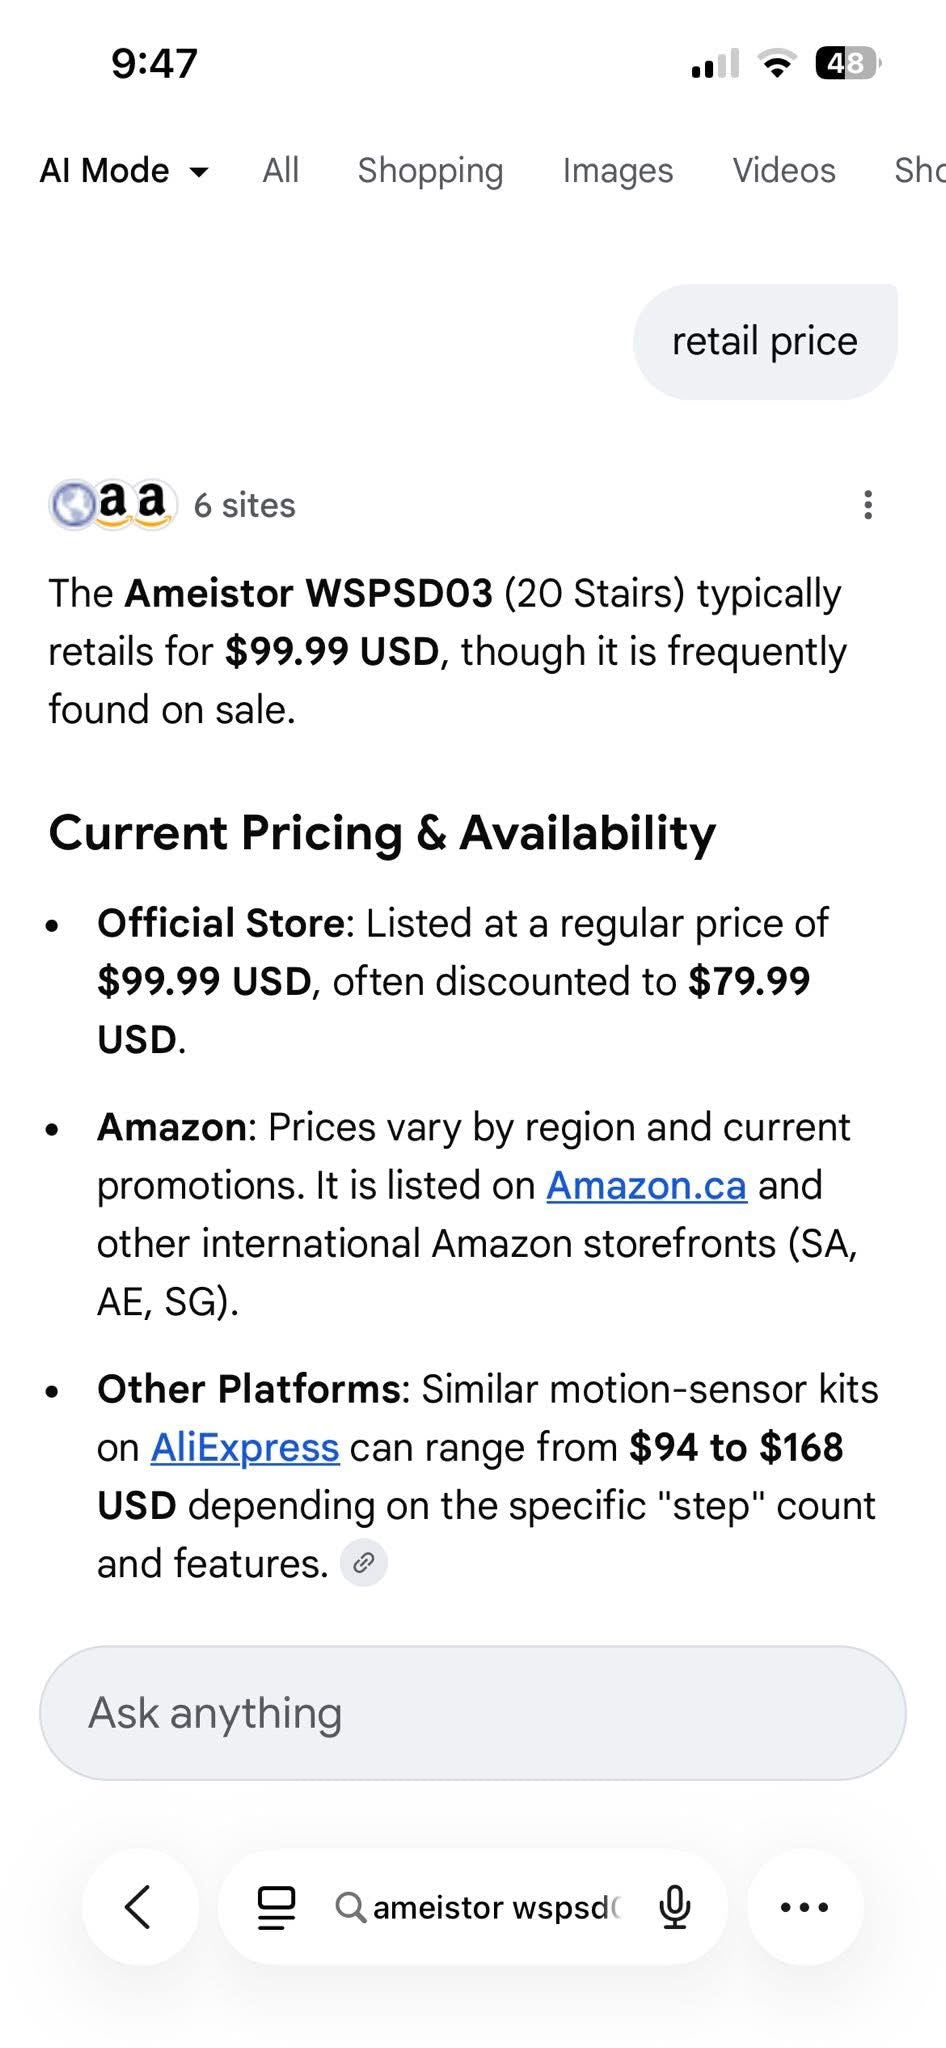Screen dimensions: 946x2048
Task: Switch to the Images tab
Action: tap(617, 171)
